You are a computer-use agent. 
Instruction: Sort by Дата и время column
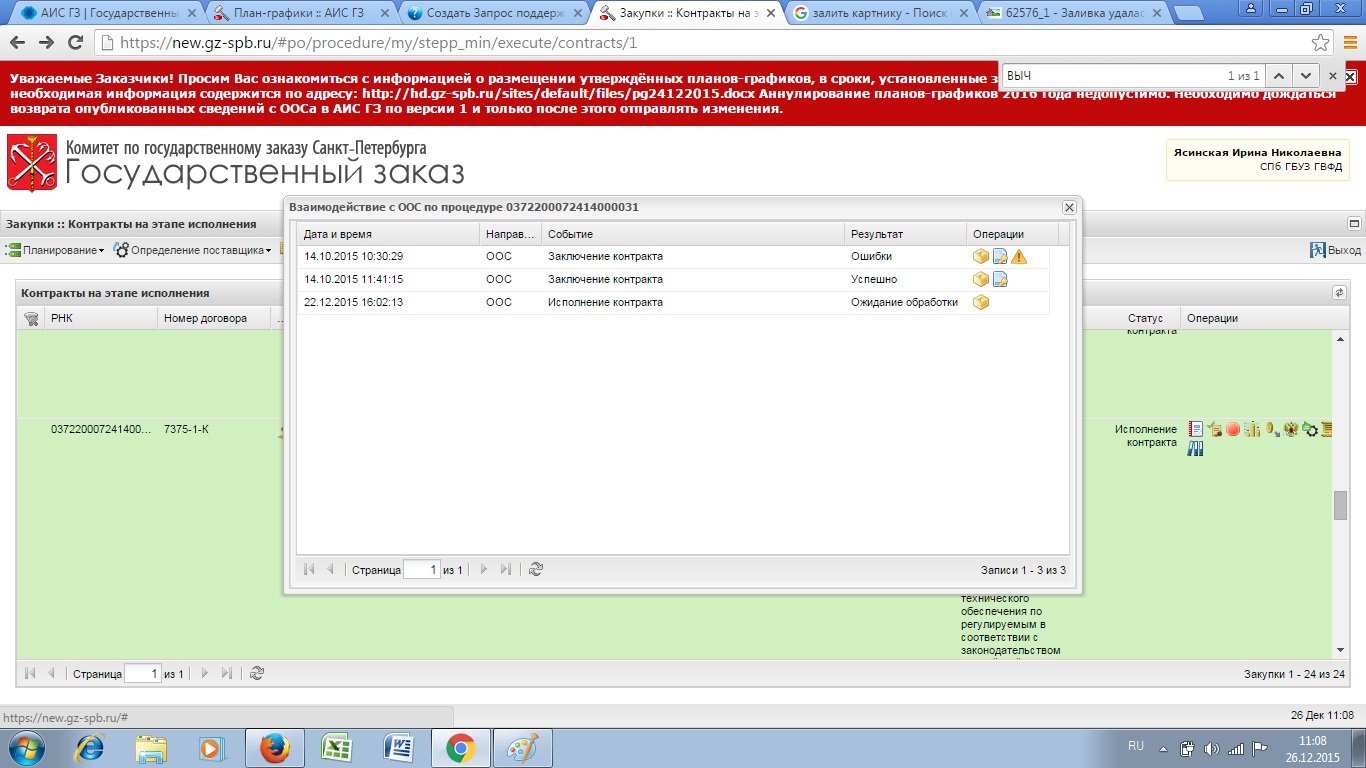click(x=389, y=234)
